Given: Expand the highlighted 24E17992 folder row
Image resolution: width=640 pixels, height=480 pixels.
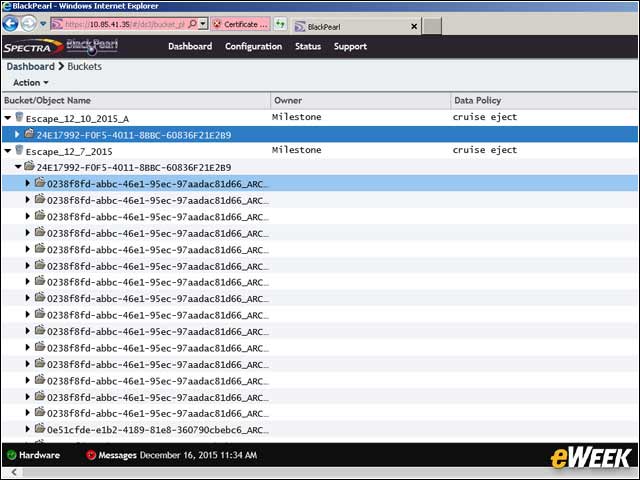Looking at the screenshot, I should pos(17,134).
